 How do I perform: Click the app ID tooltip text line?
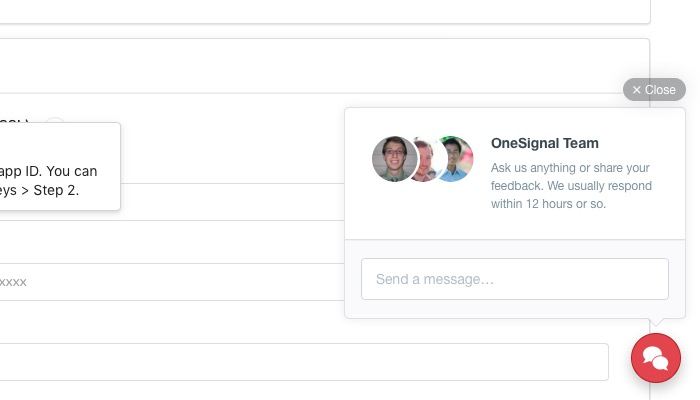[x=48, y=171]
